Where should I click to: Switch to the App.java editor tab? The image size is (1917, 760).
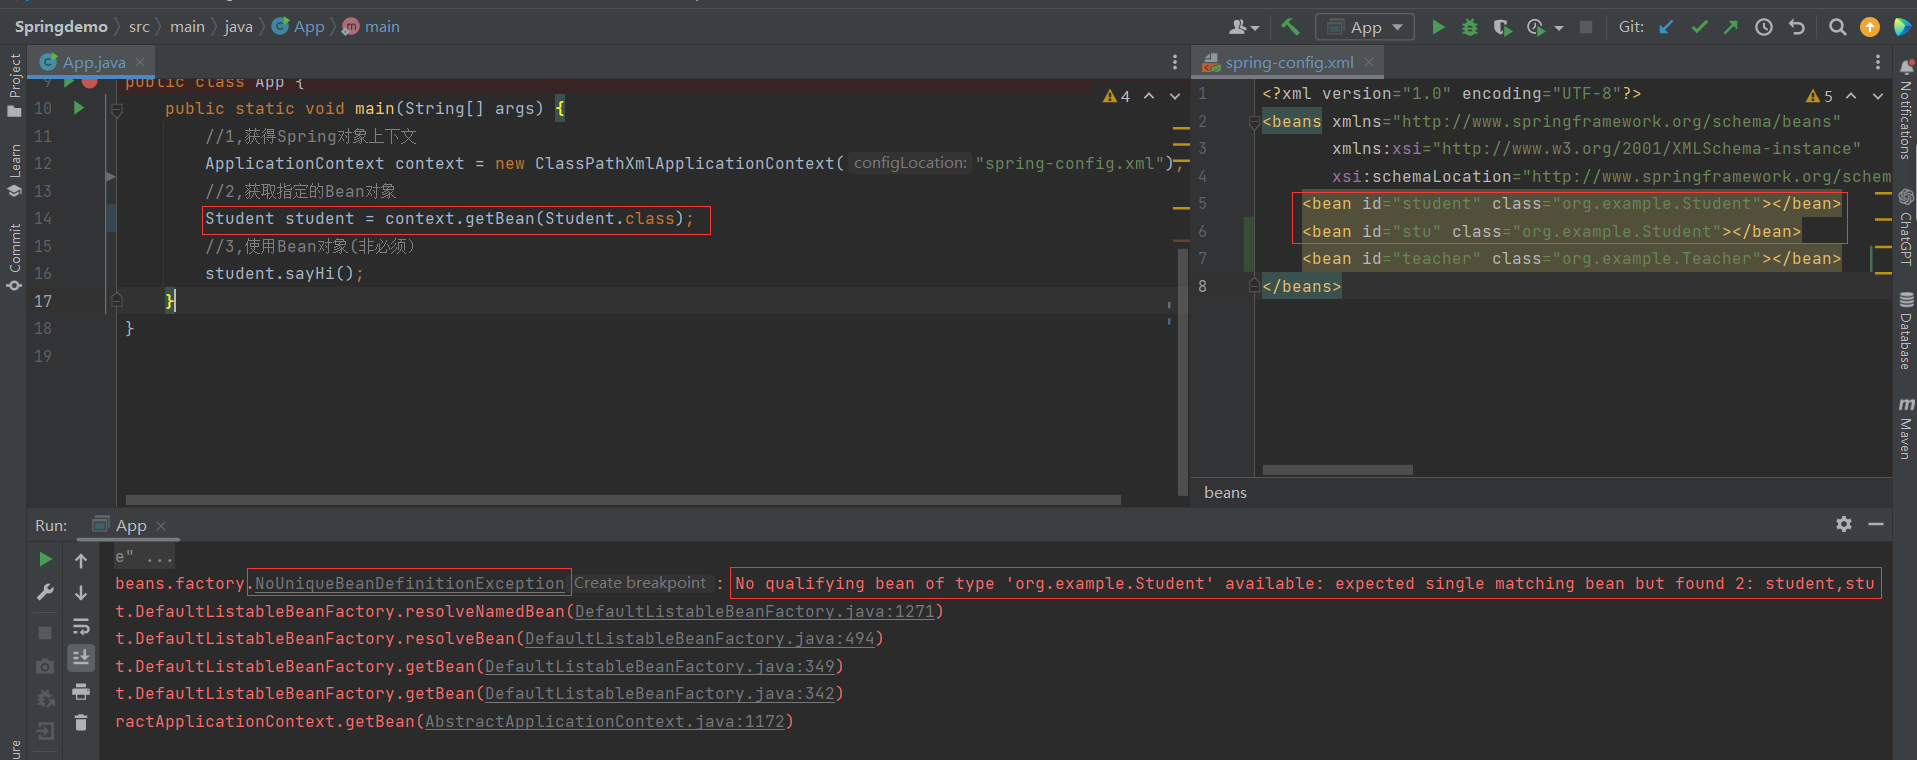[93, 62]
